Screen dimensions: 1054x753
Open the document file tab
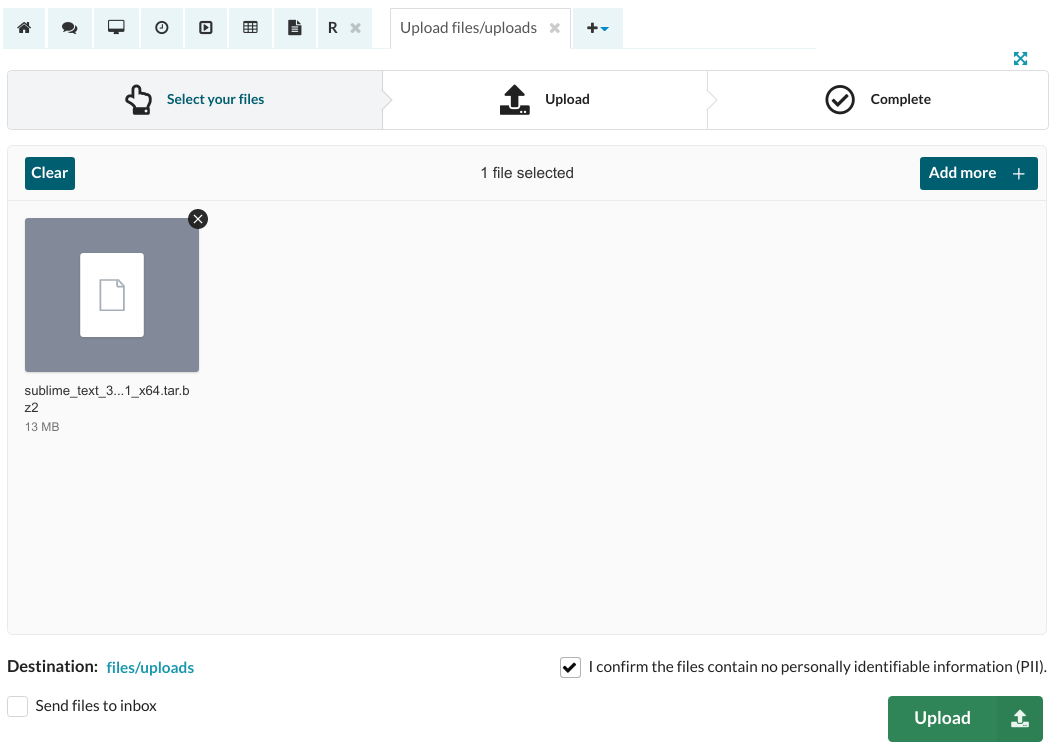point(295,28)
